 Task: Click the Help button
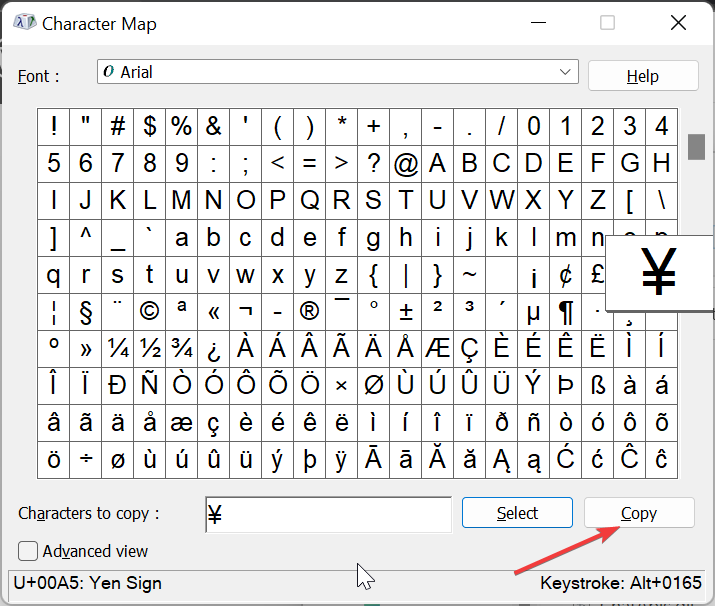click(643, 76)
